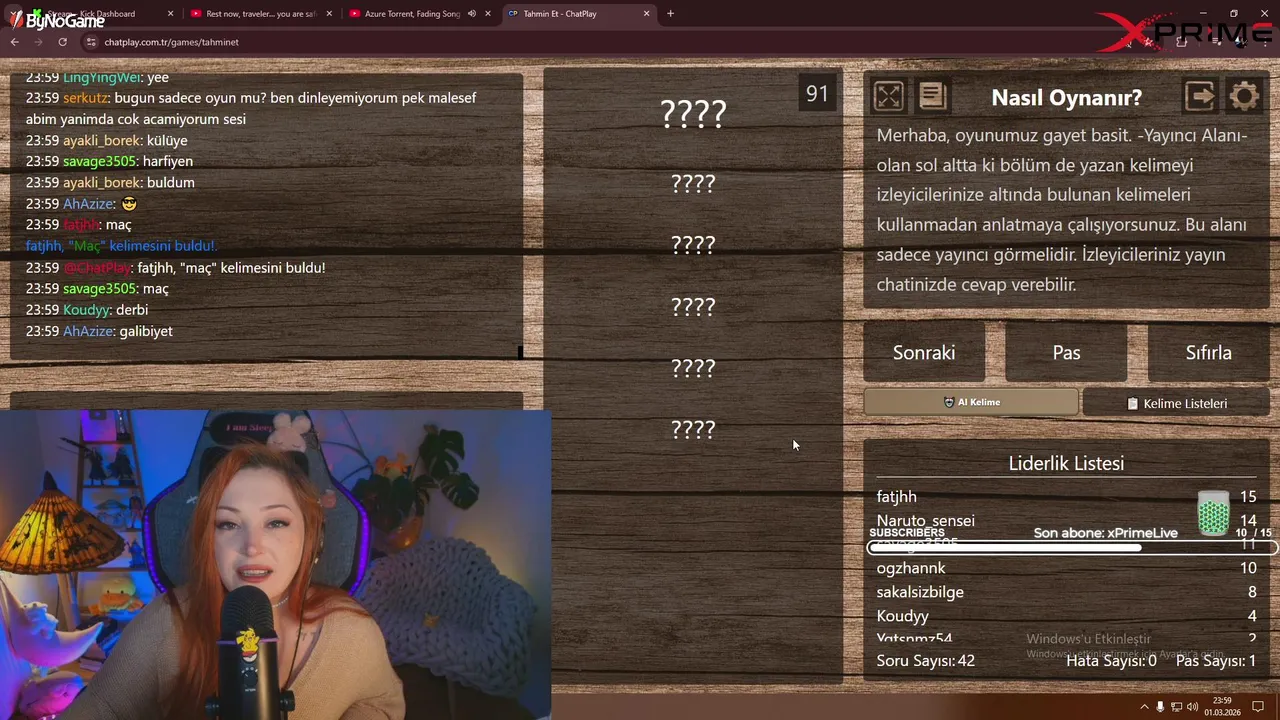Click the Pas button
The width and height of the screenshot is (1280, 720).
point(1066,352)
